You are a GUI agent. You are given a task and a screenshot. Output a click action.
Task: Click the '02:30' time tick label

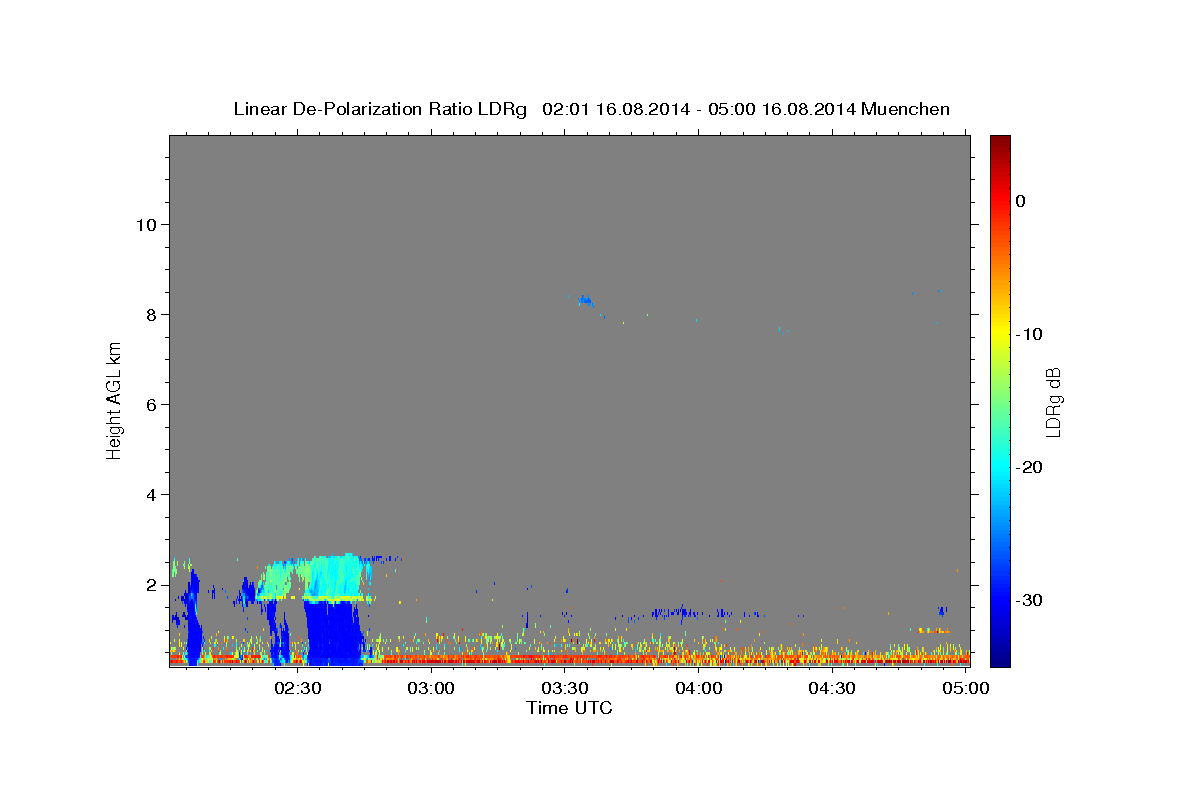(298, 688)
